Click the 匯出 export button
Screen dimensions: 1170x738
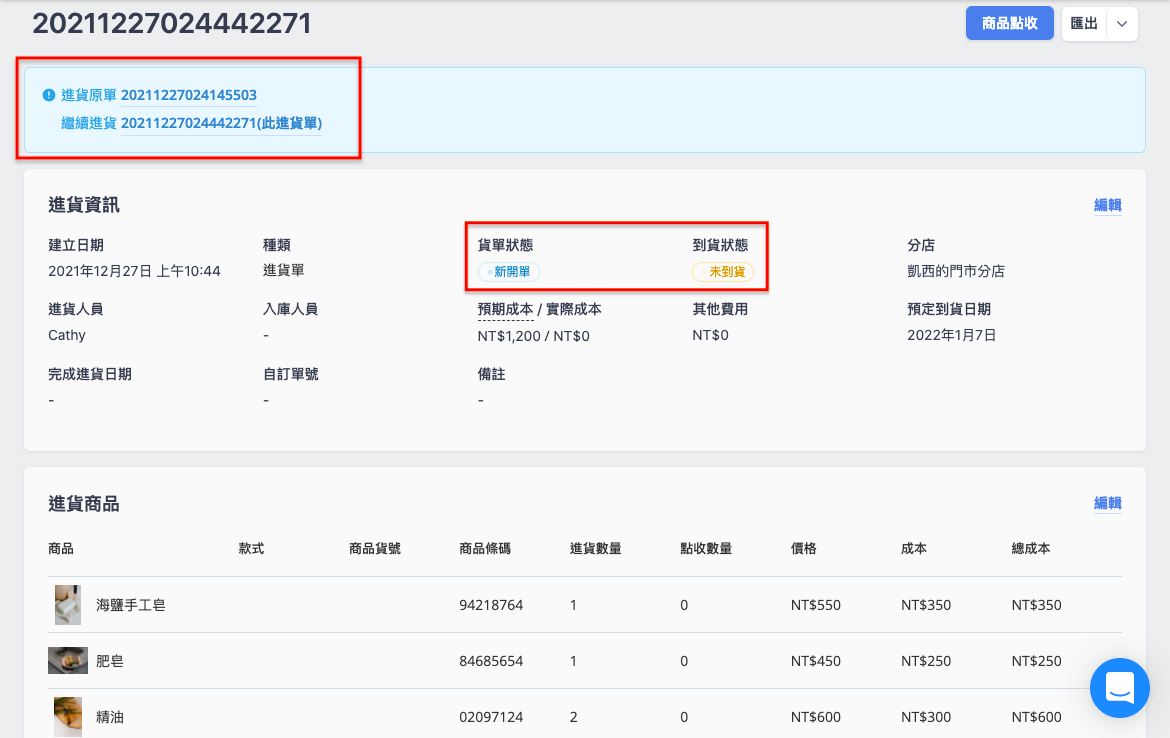click(x=1083, y=23)
